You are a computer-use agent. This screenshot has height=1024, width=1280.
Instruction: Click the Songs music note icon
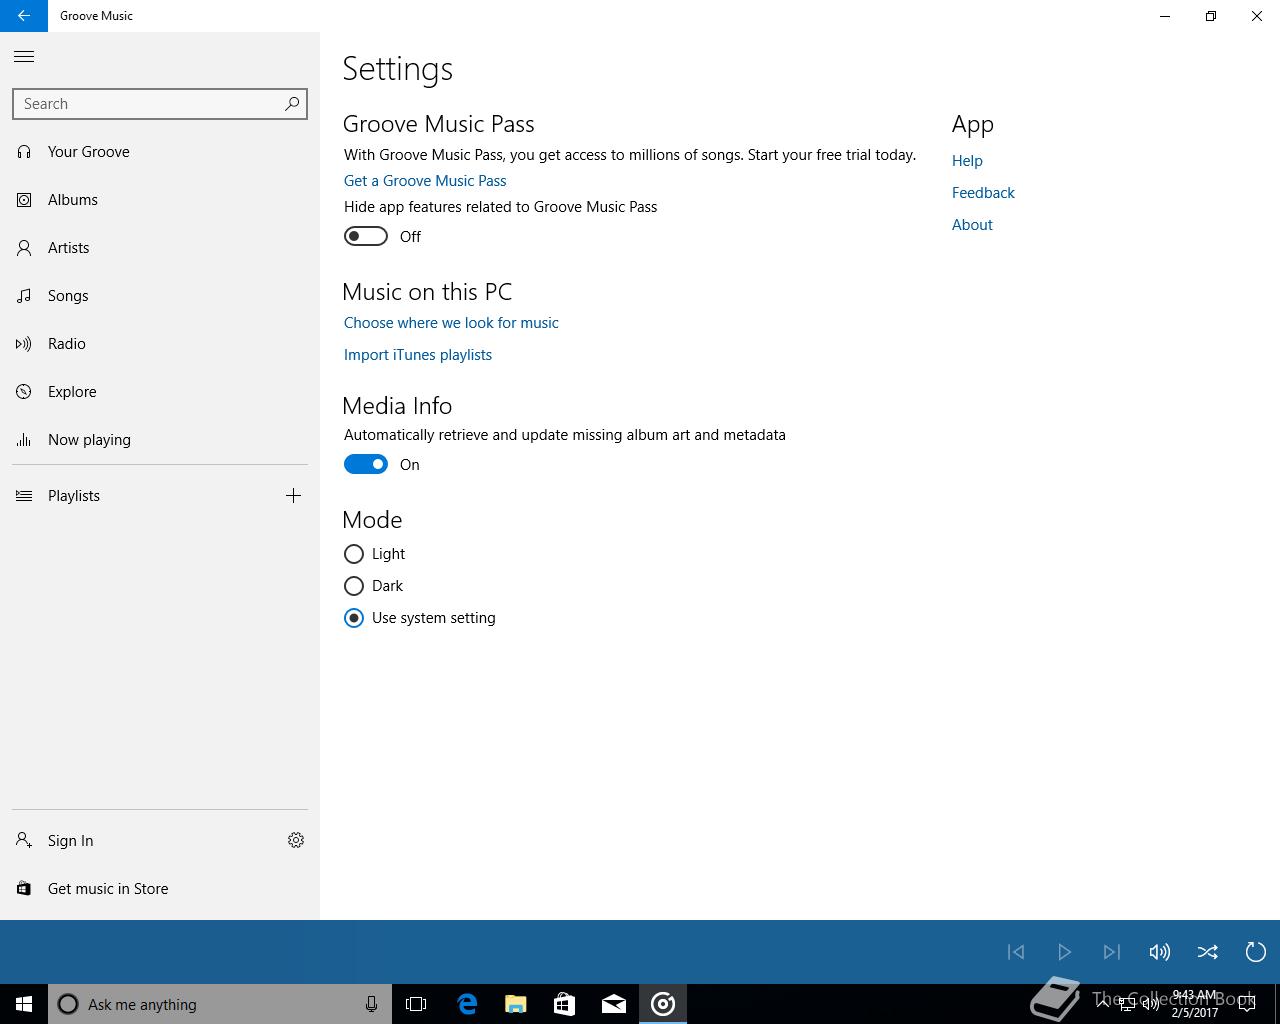[x=24, y=296]
